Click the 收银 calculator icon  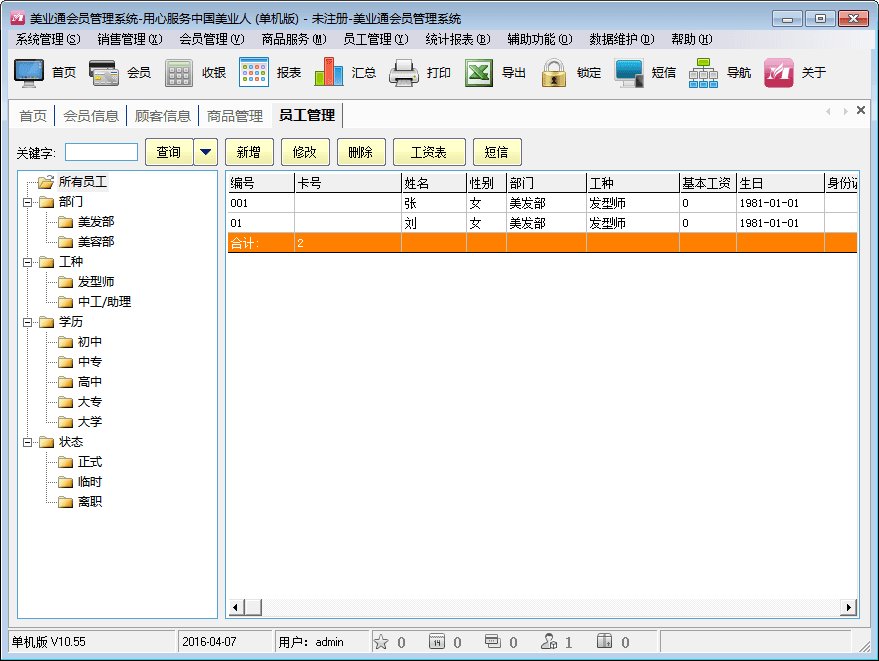pyautogui.click(x=179, y=73)
